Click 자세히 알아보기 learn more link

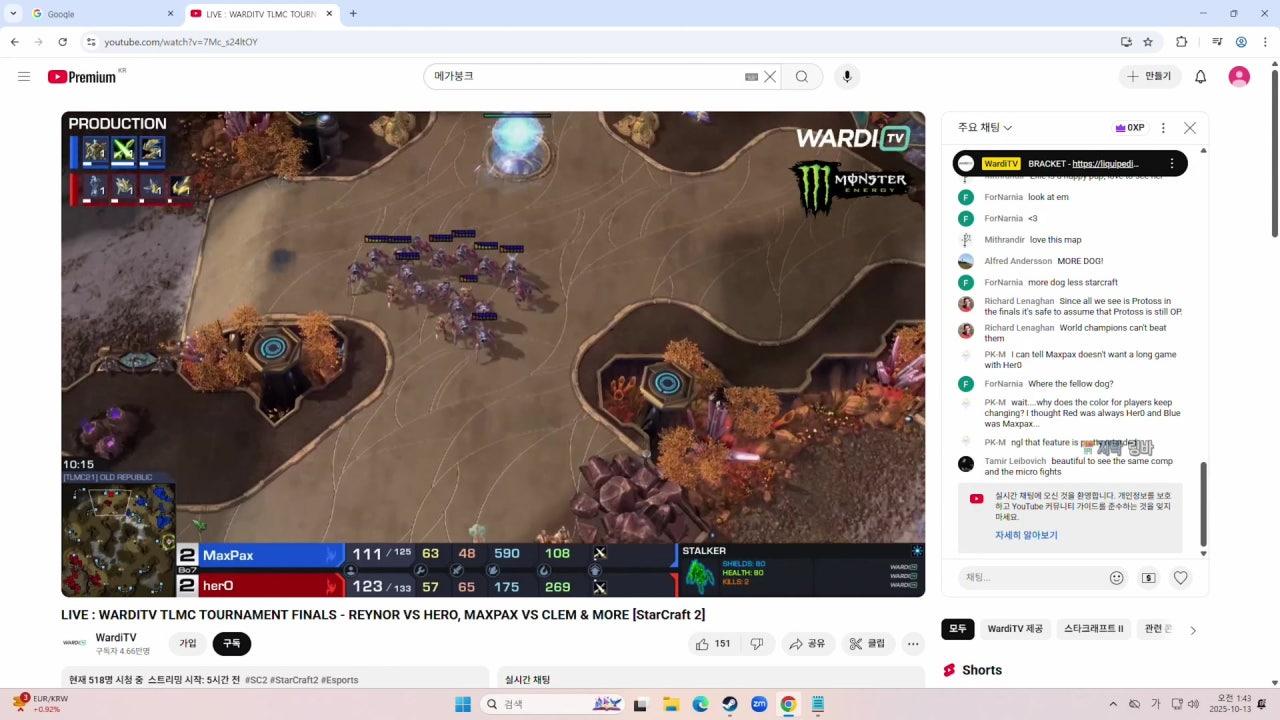(x=1026, y=535)
